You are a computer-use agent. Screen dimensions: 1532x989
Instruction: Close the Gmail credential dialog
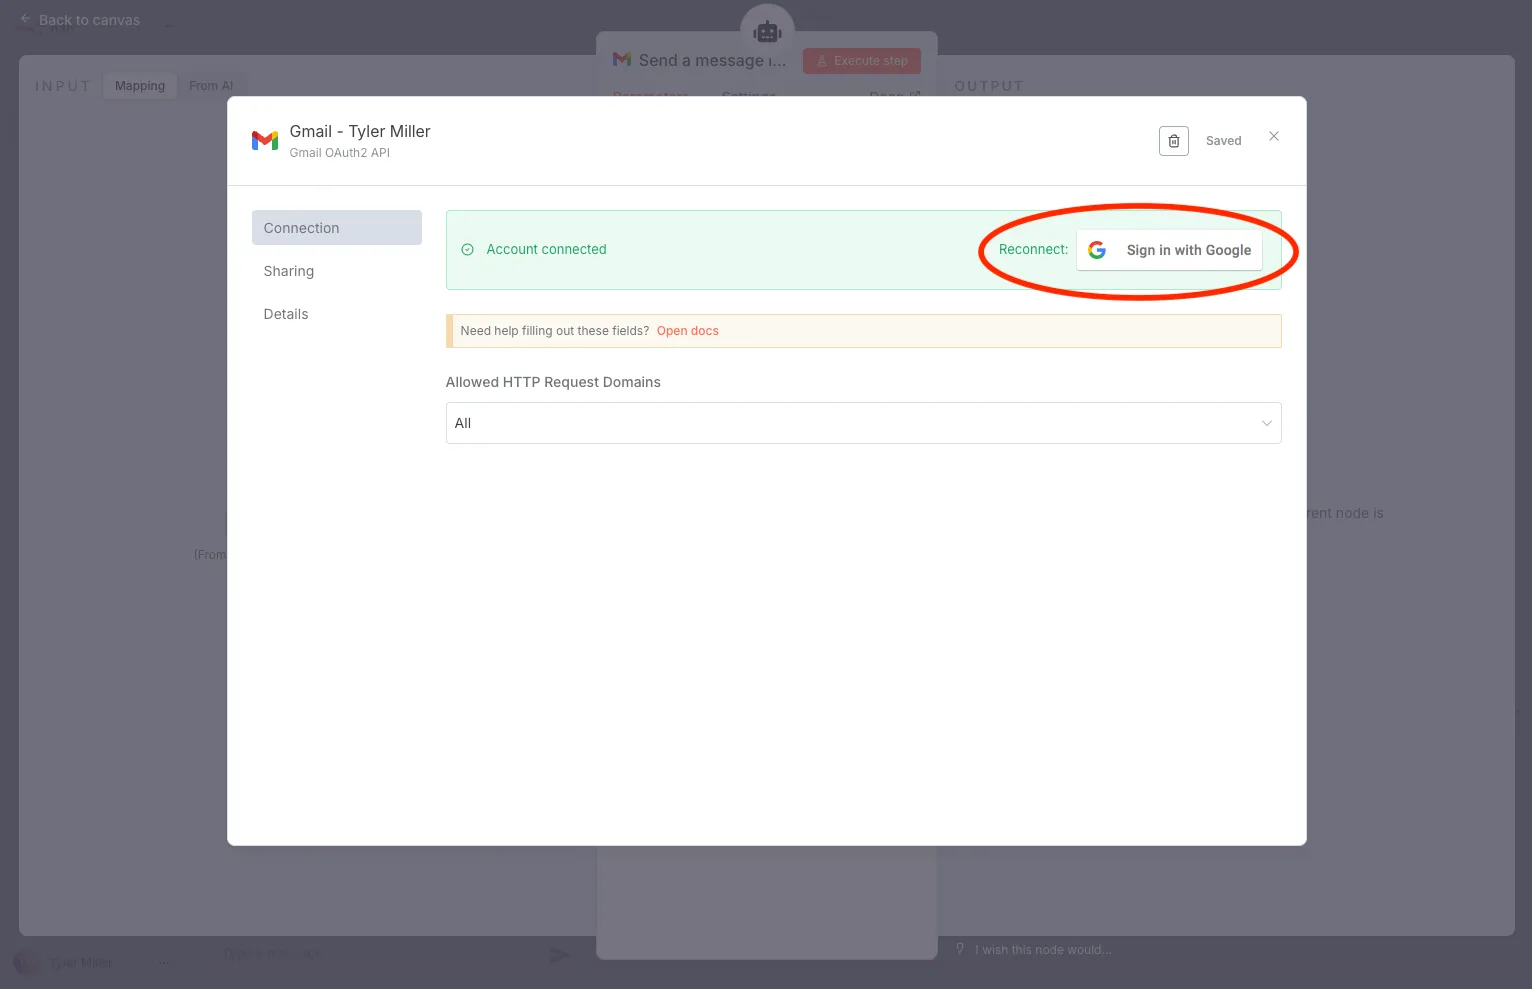click(x=1274, y=136)
